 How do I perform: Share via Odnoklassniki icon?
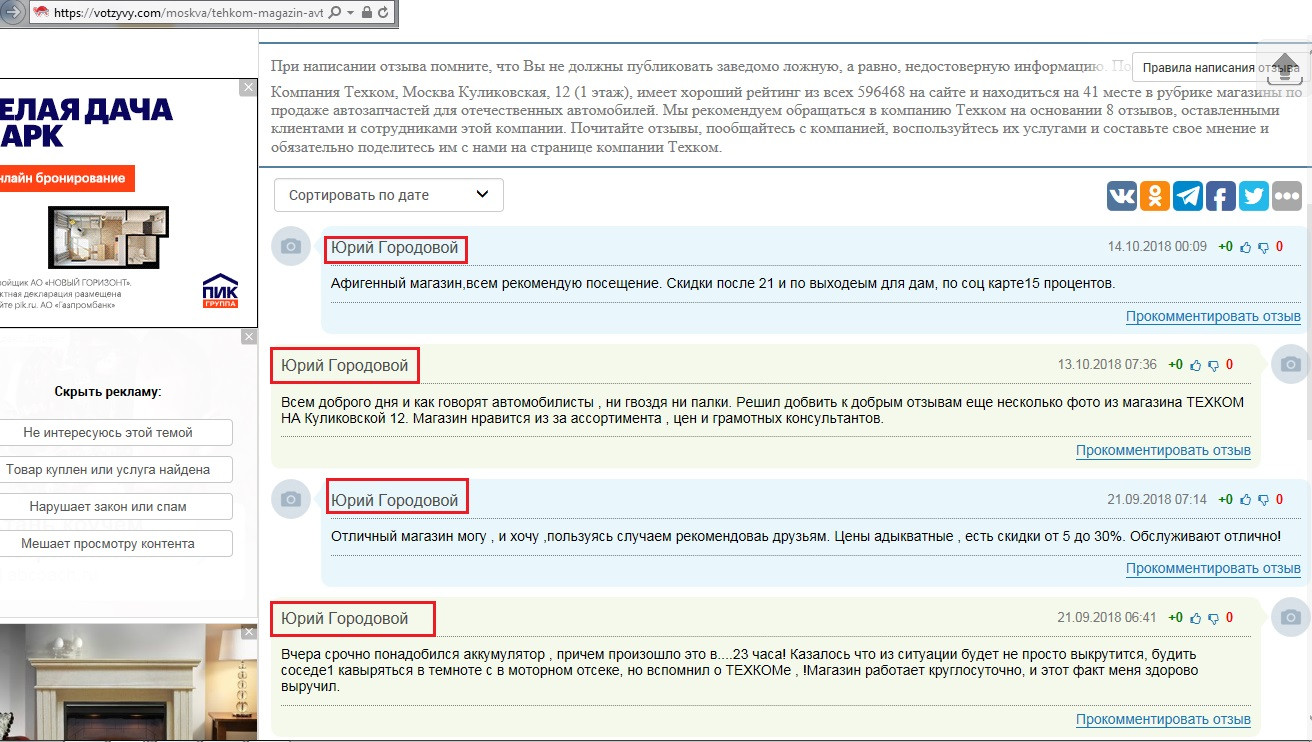pos(1155,195)
